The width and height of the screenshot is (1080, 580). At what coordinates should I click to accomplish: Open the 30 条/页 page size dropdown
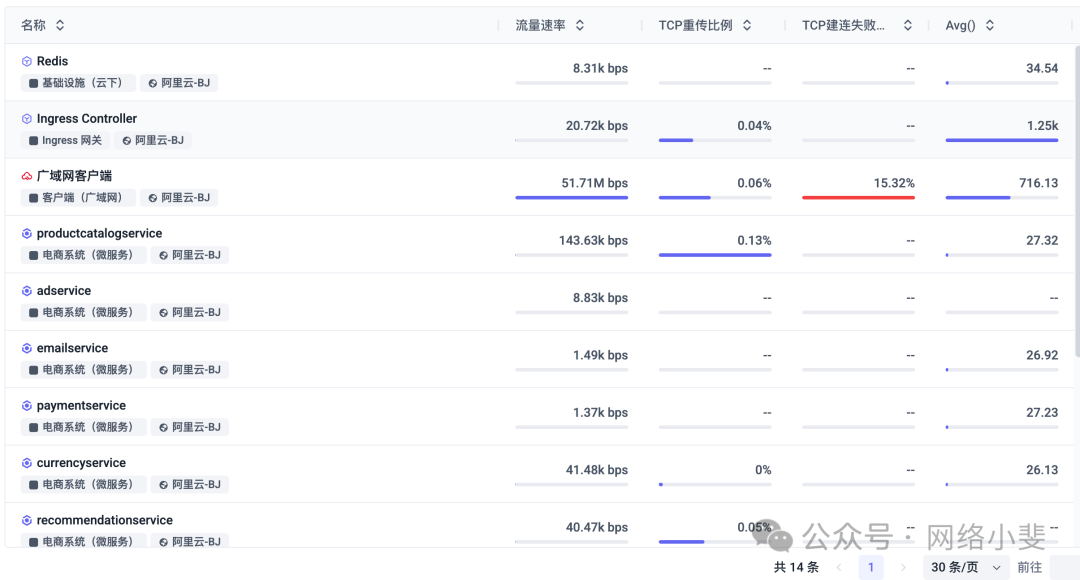(966, 567)
